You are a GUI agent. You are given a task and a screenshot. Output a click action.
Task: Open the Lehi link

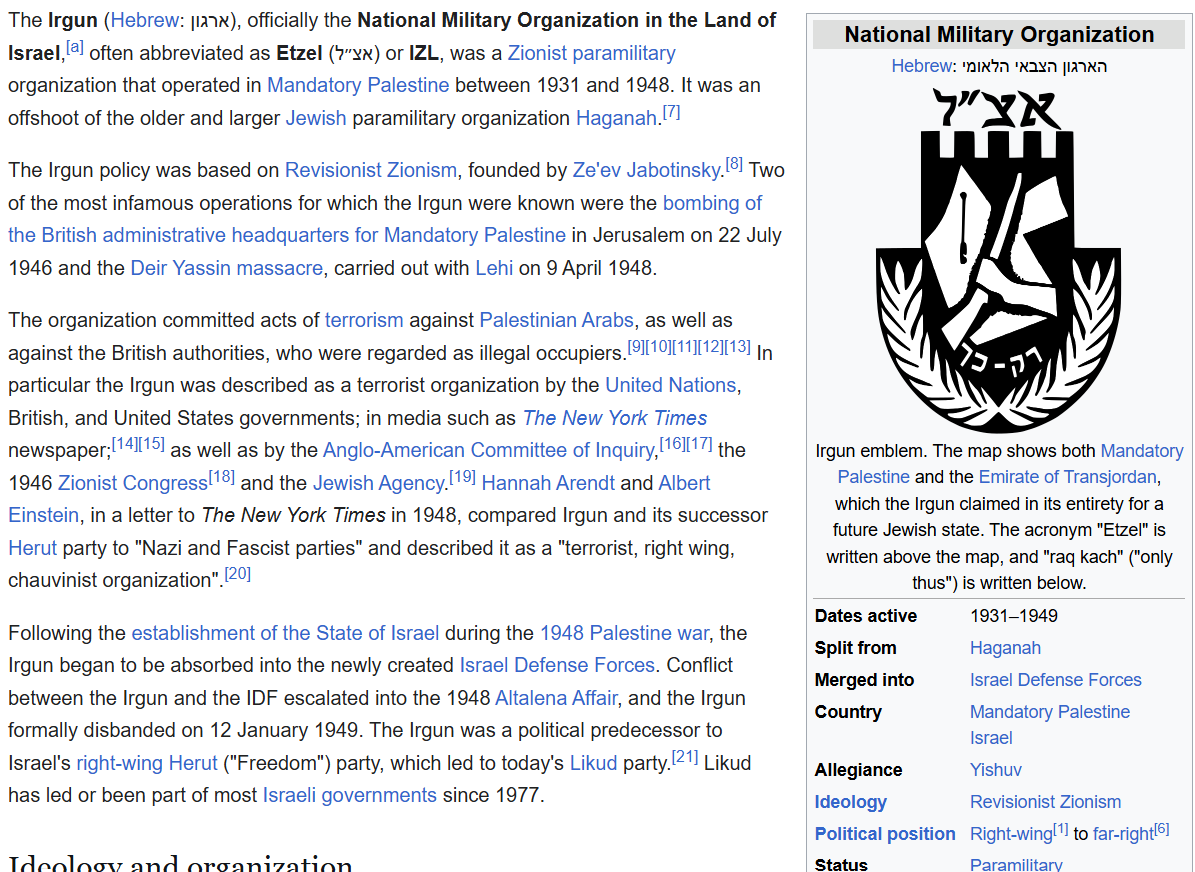pos(494,268)
